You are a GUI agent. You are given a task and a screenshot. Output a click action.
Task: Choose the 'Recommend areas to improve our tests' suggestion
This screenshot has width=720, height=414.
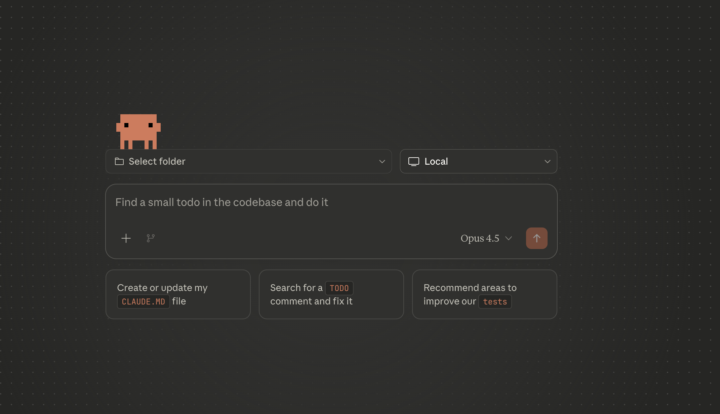pyautogui.click(x=484, y=294)
